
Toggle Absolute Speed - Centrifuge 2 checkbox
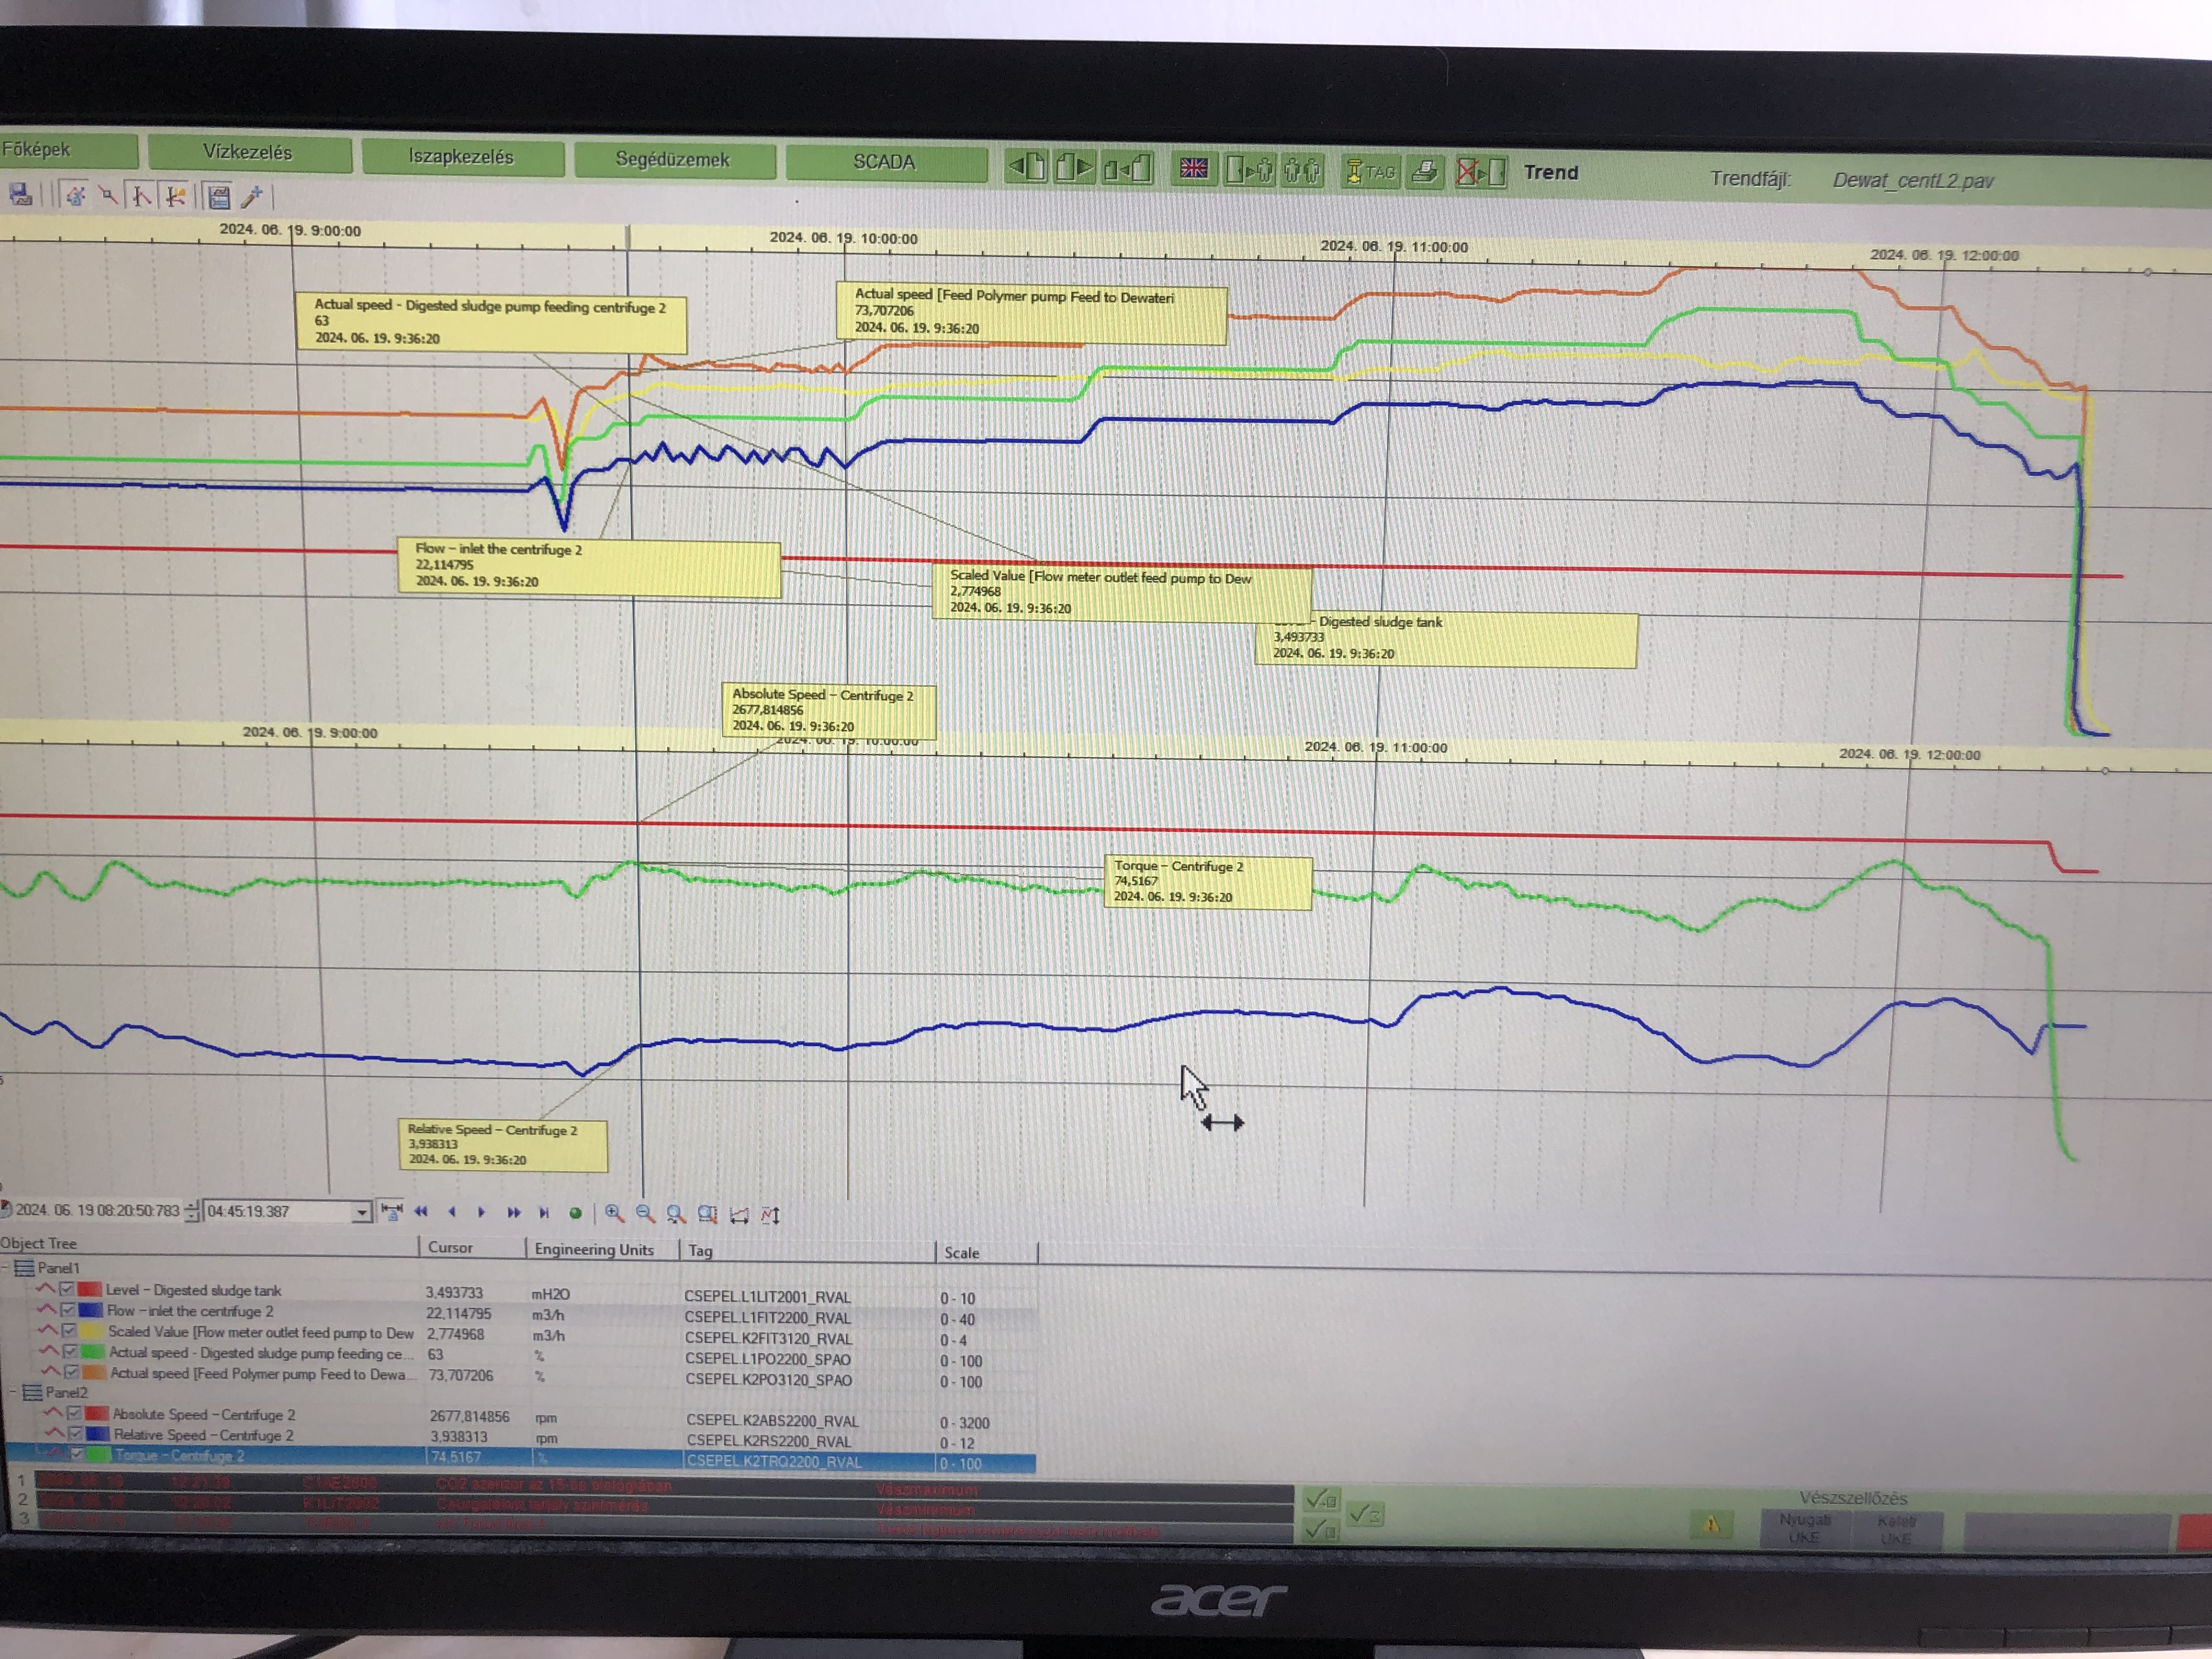pyautogui.click(x=74, y=1414)
